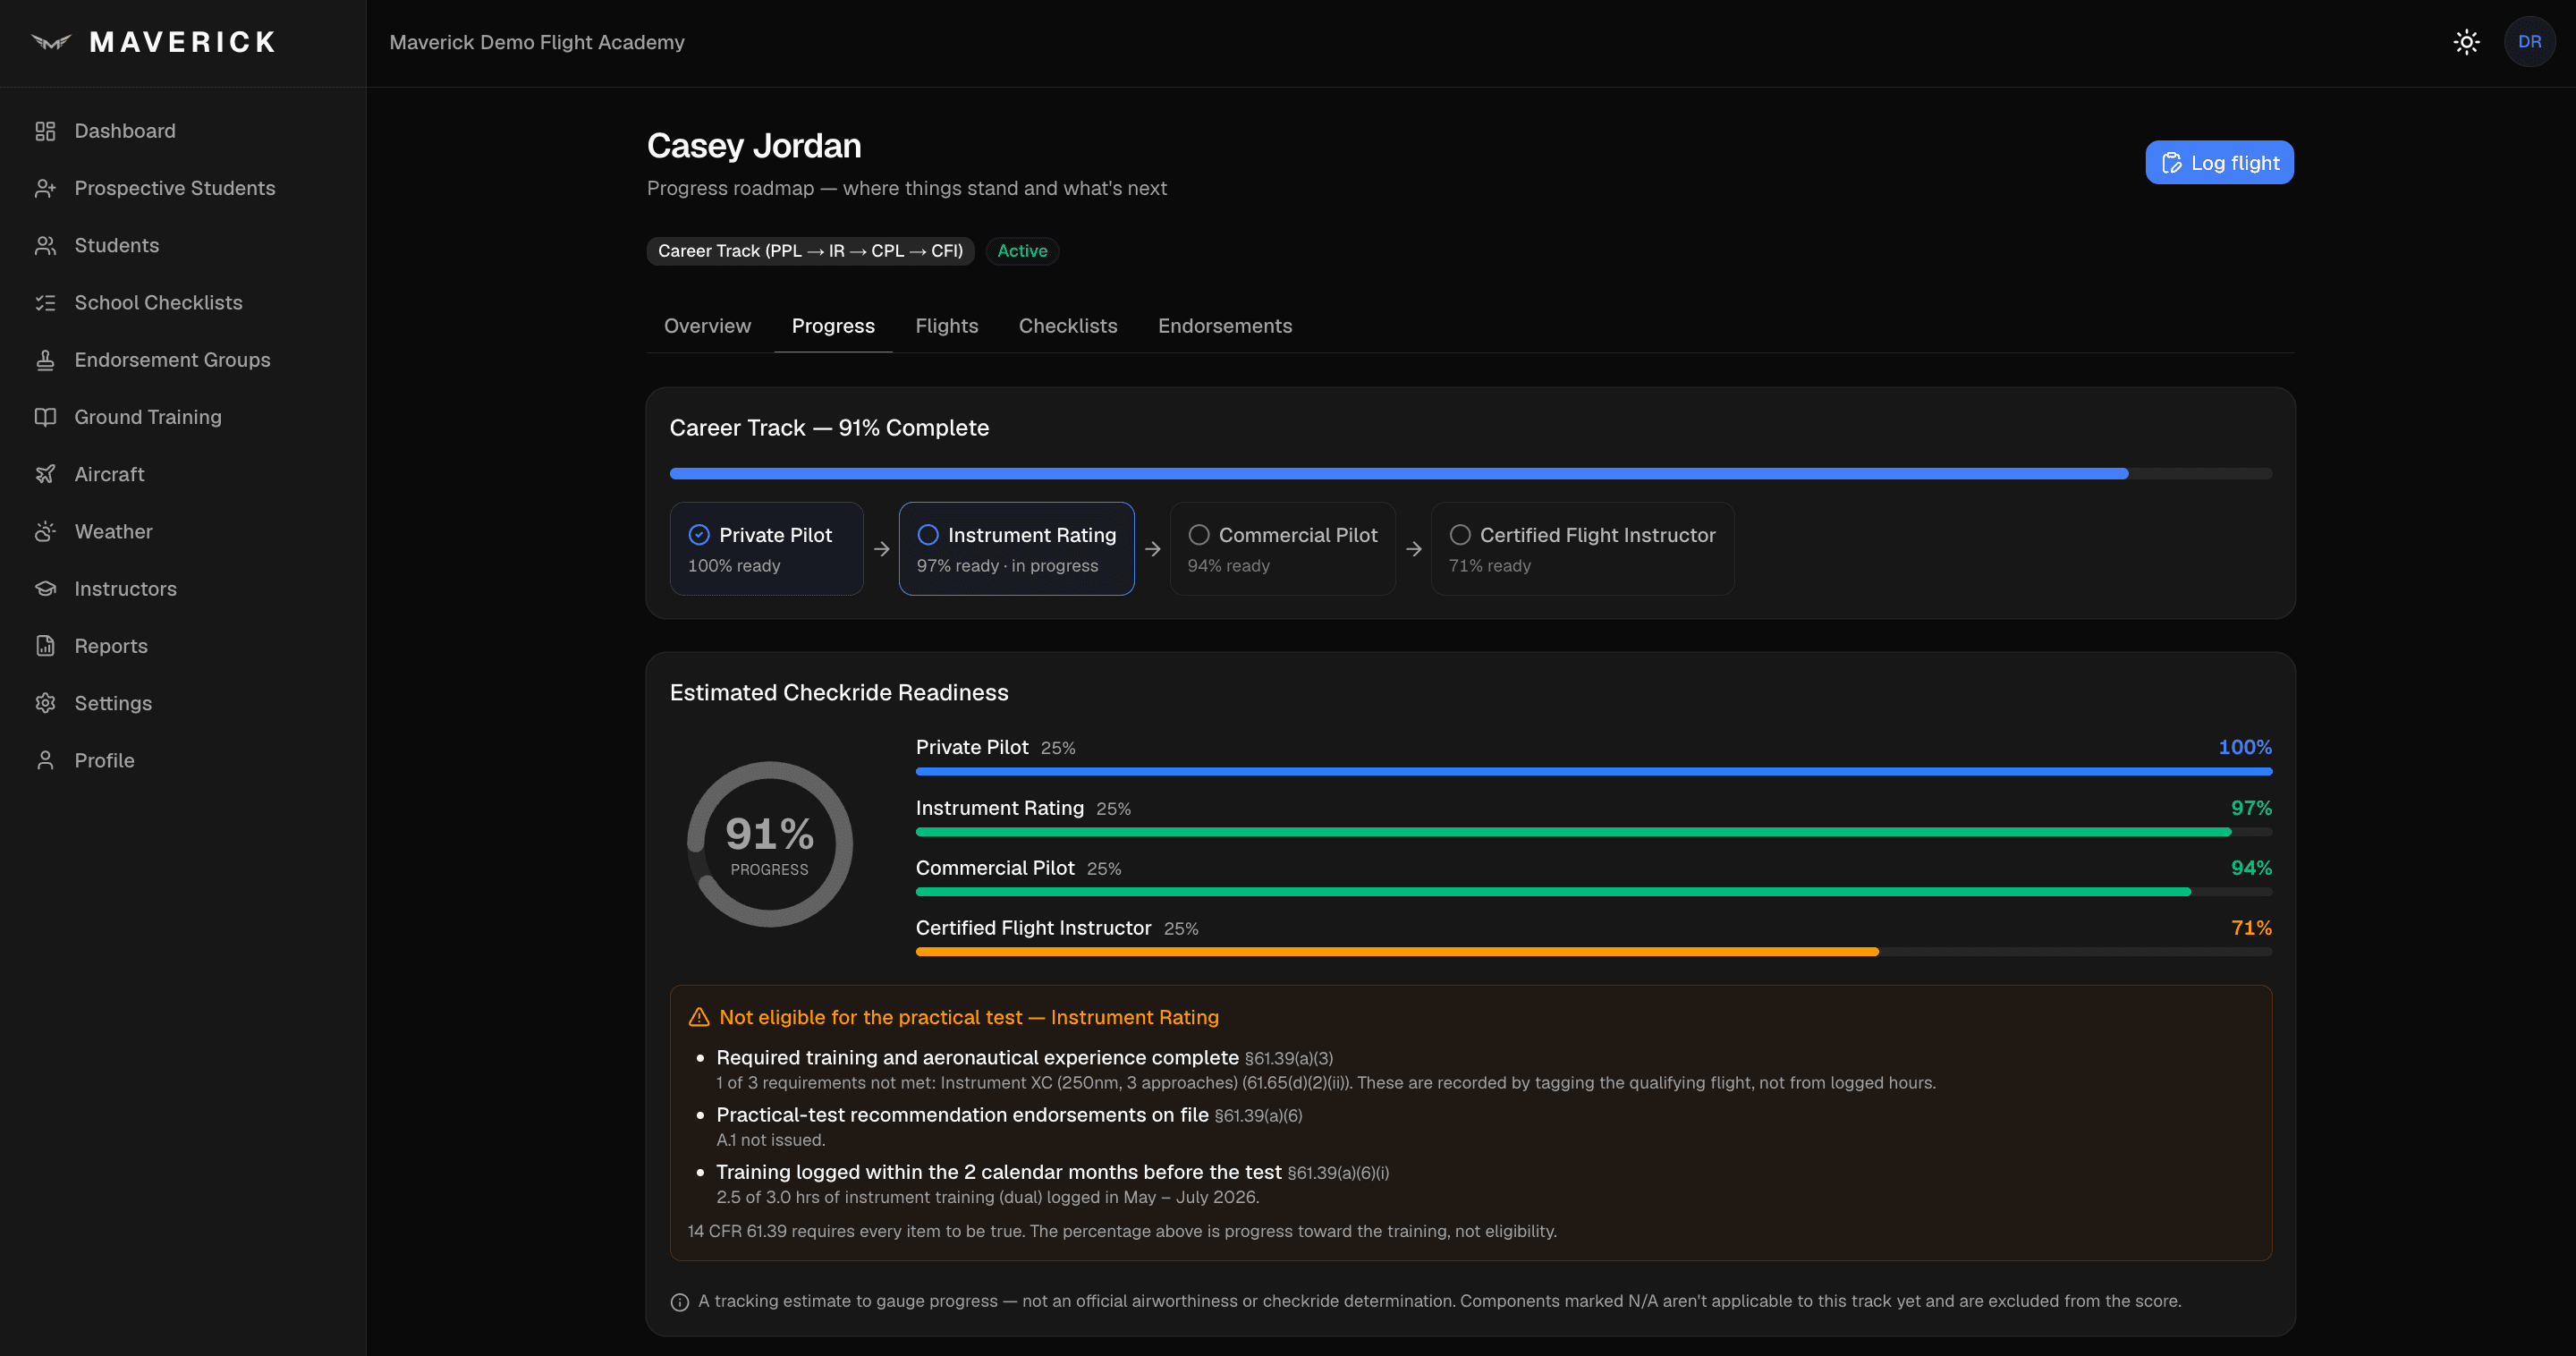2576x1356 pixels.
Task: Click the arrow before Certified Flight Instructor card
Action: [x=1413, y=549]
